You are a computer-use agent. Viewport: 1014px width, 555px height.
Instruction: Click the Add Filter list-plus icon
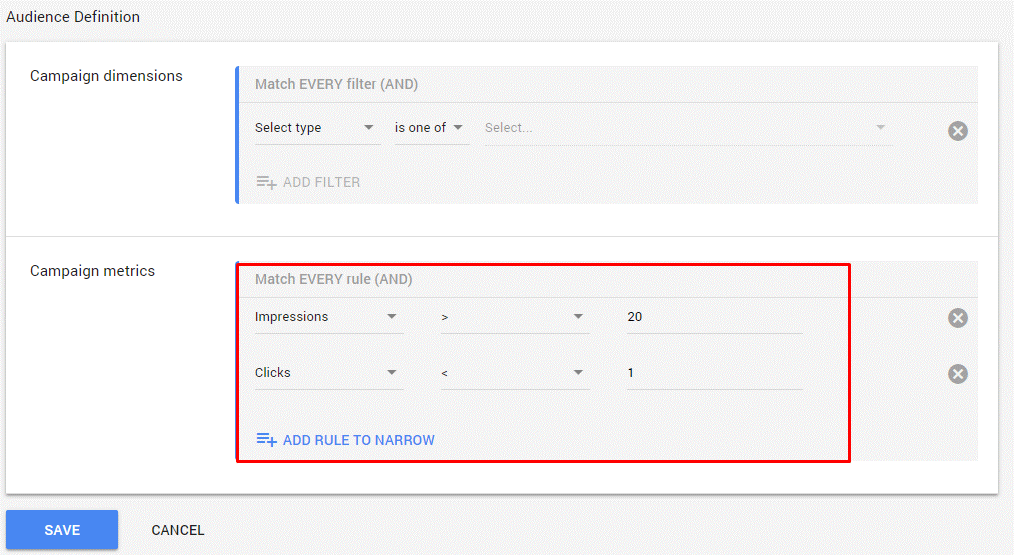[x=266, y=182]
